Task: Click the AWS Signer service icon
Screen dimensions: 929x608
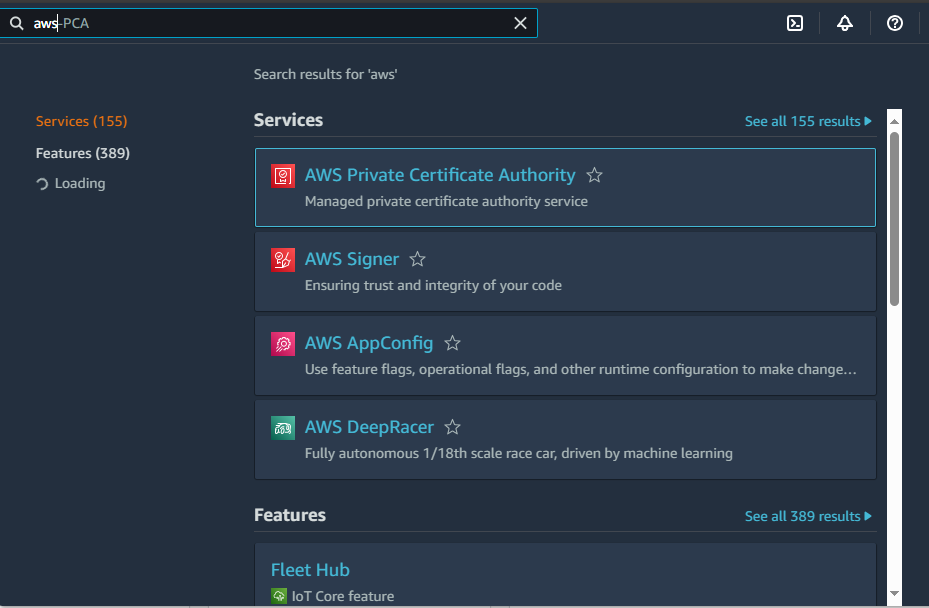Action: pyautogui.click(x=283, y=260)
